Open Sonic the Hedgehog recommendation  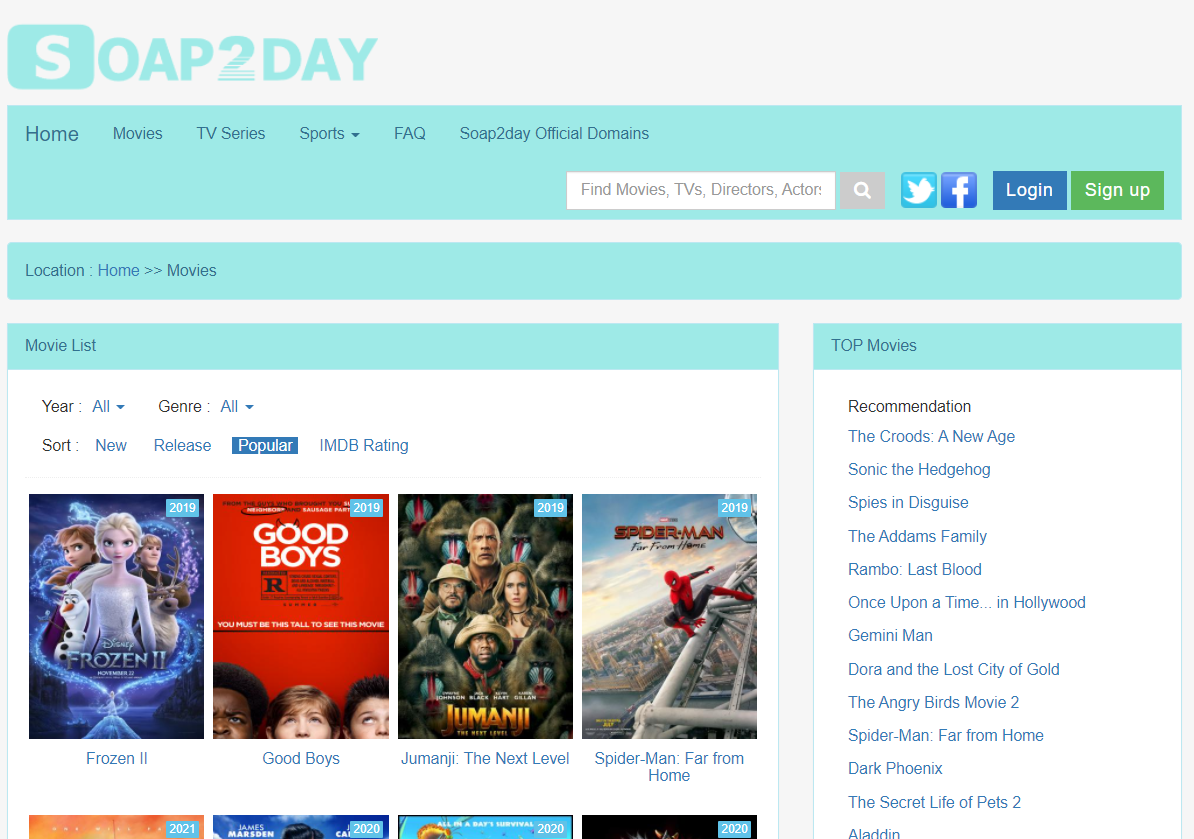(x=919, y=470)
